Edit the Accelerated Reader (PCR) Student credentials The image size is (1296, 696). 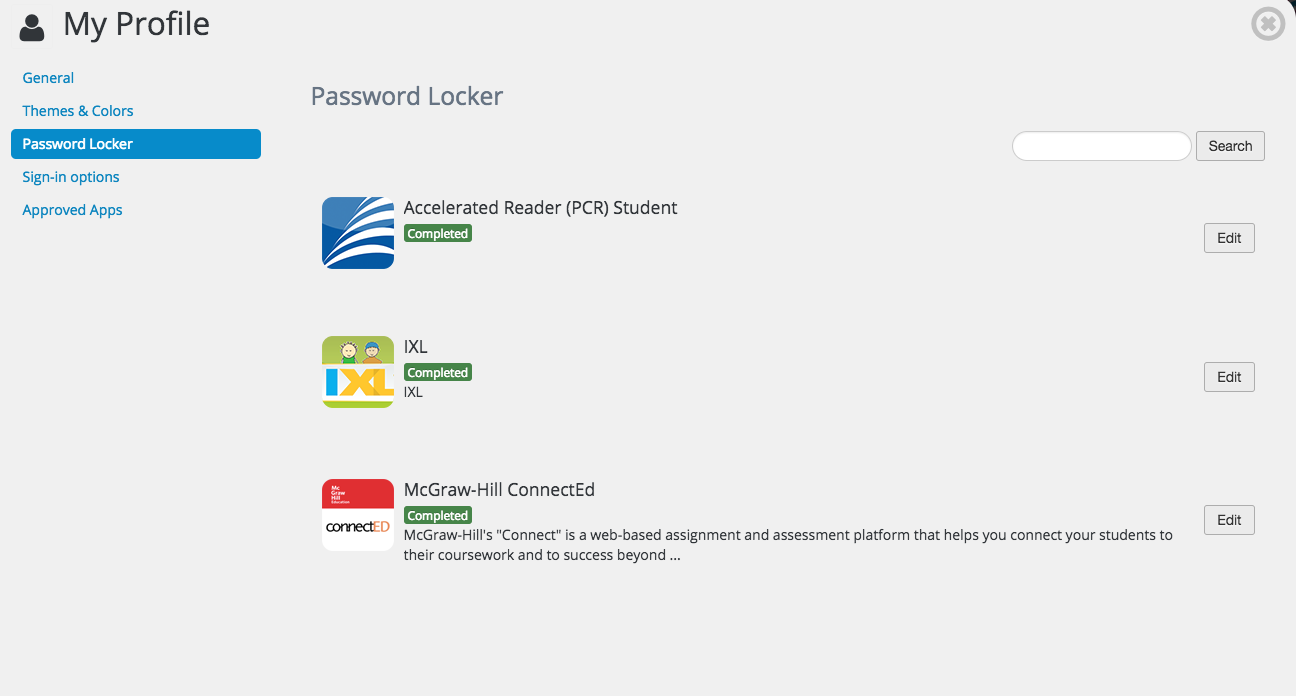pyautogui.click(x=1229, y=238)
